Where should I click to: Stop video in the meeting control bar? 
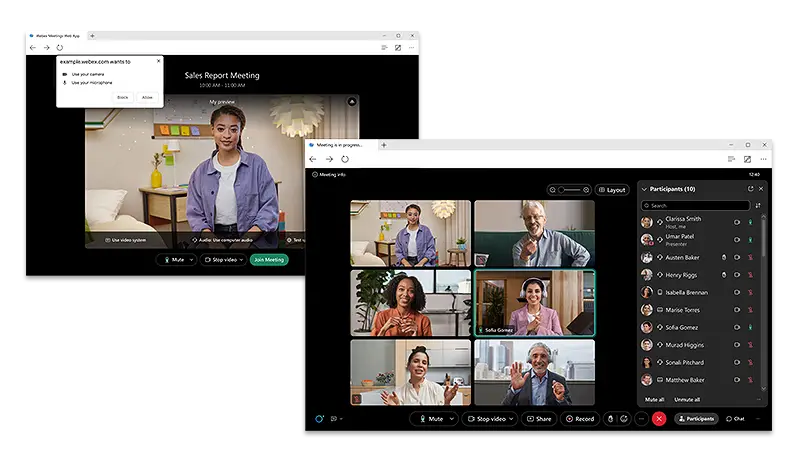click(487, 419)
